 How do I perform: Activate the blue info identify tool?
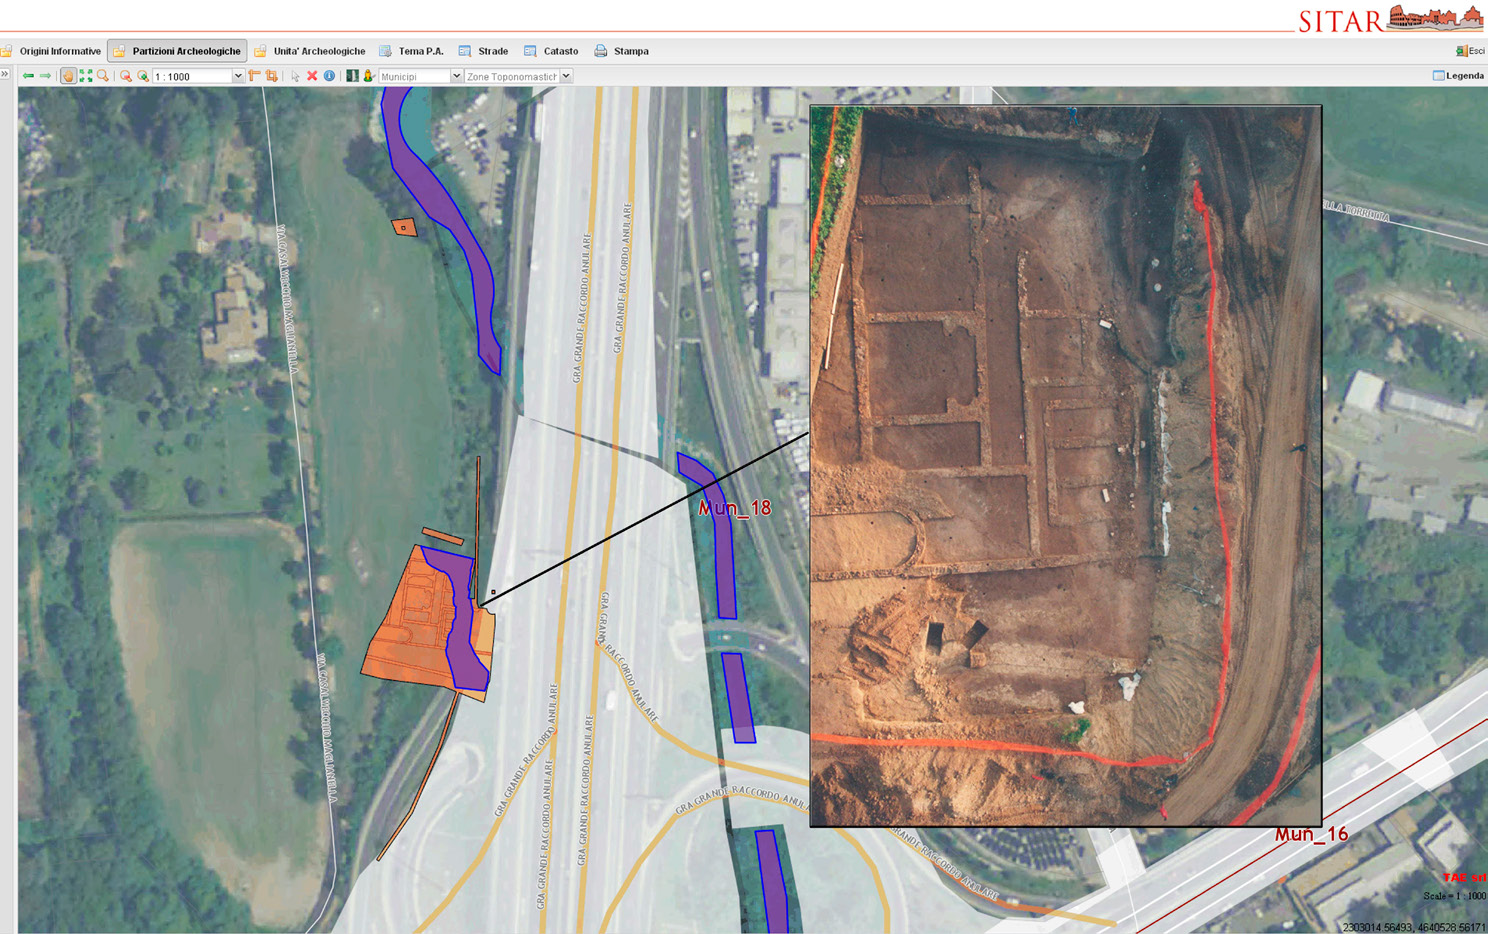pyautogui.click(x=329, y=76)
